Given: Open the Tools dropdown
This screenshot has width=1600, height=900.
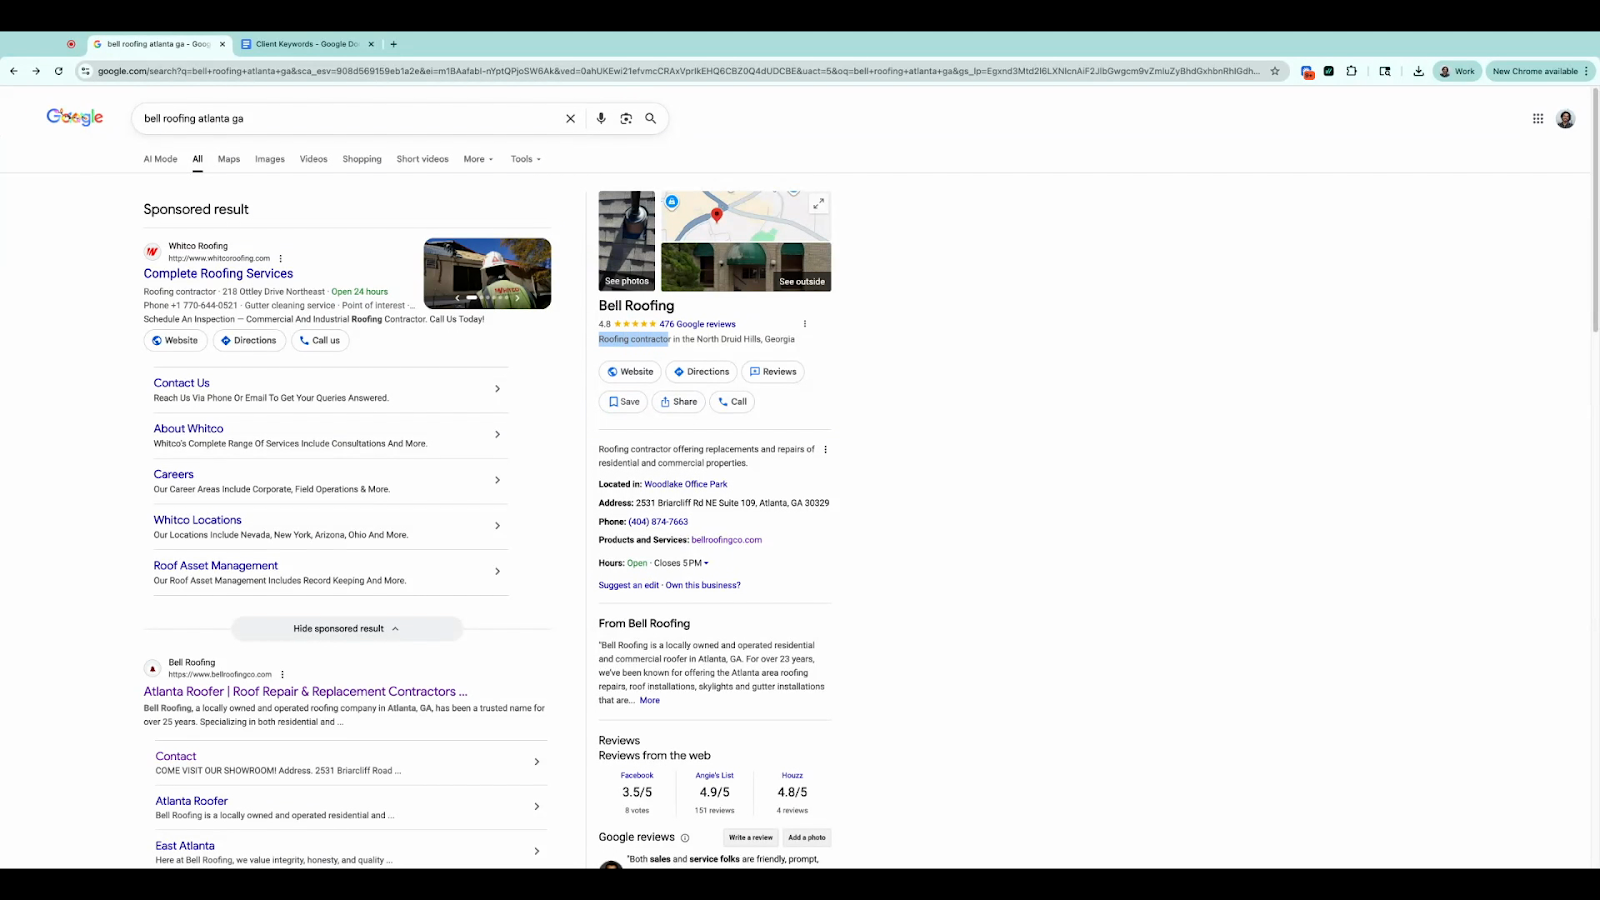Looking at the screenshot, I should click(526, 159).
